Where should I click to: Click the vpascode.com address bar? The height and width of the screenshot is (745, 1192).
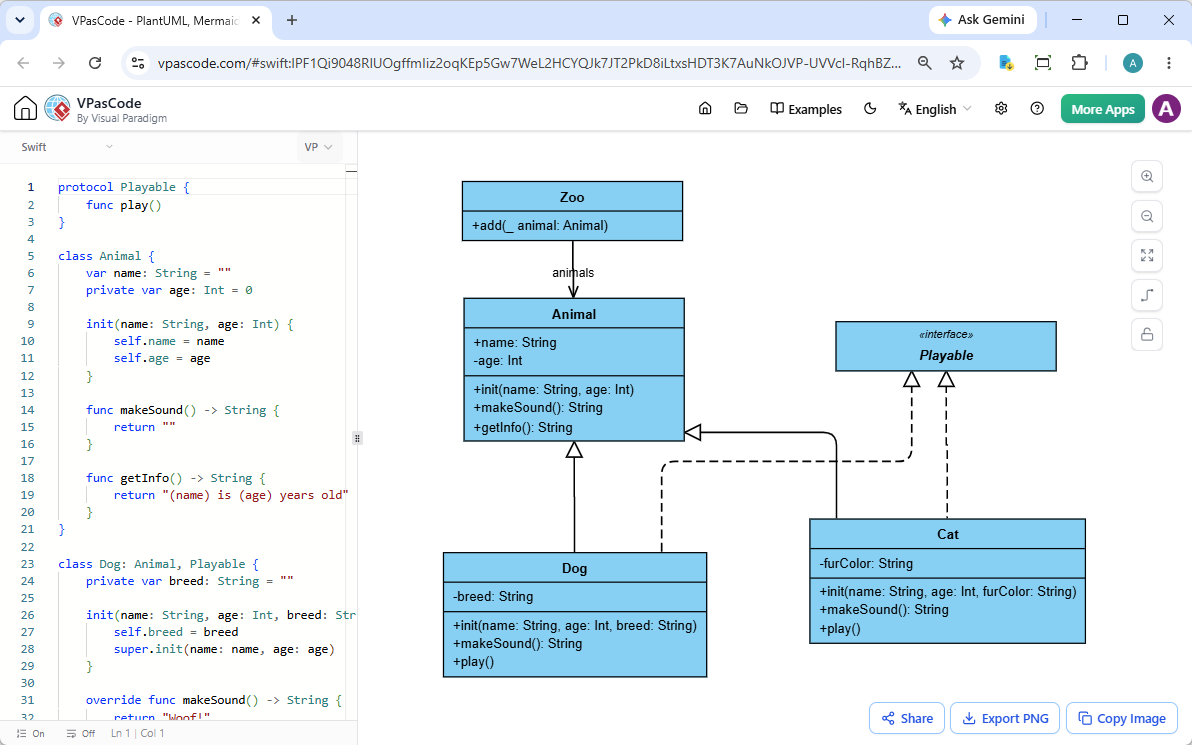pos(530,63)
